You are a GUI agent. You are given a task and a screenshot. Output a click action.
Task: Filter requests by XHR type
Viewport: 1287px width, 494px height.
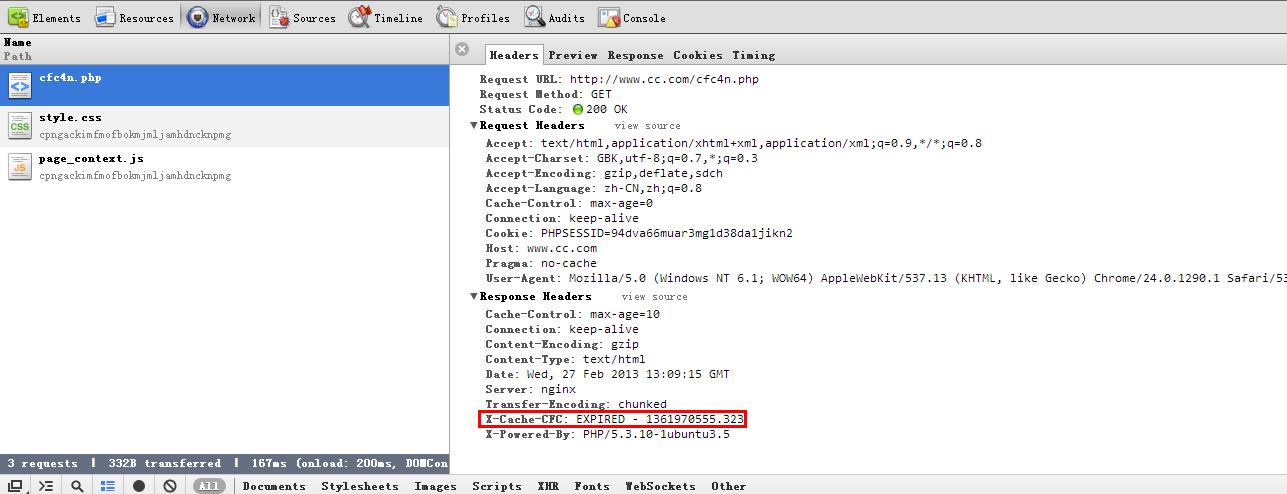(548, 486)
